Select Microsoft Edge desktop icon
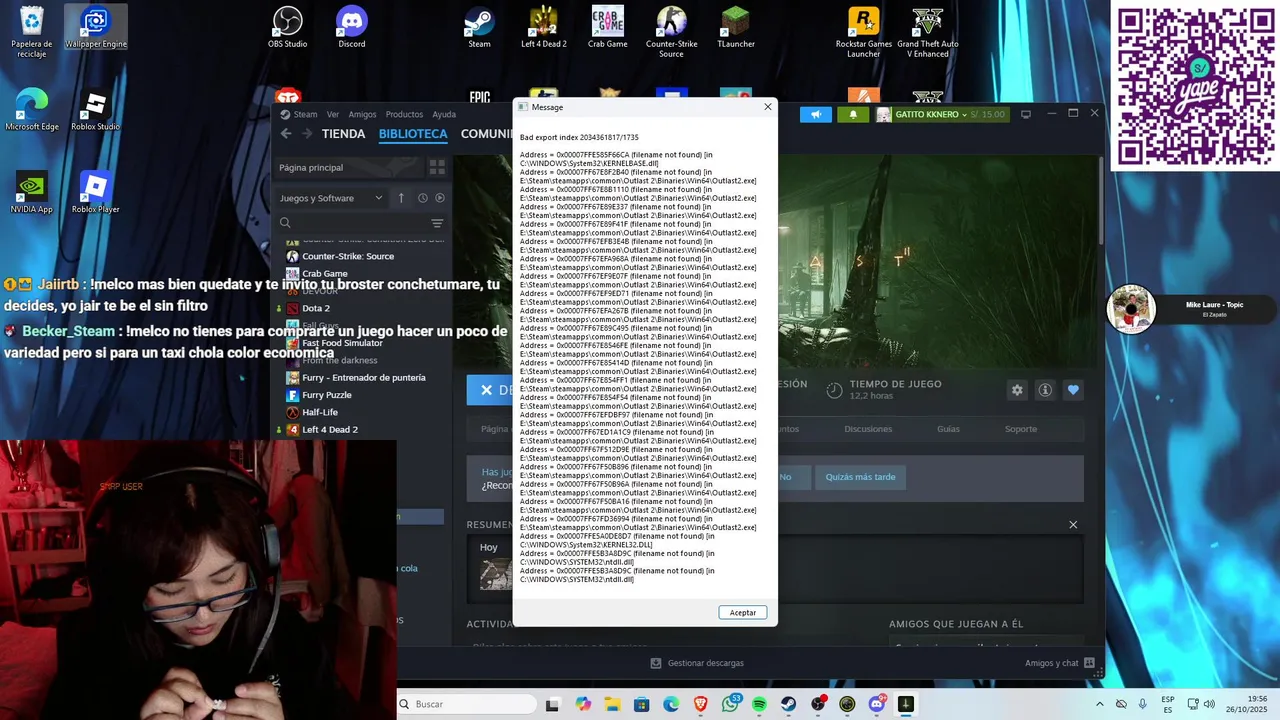Viewport: 1280px width, 720px height. [x=32, y=110]
